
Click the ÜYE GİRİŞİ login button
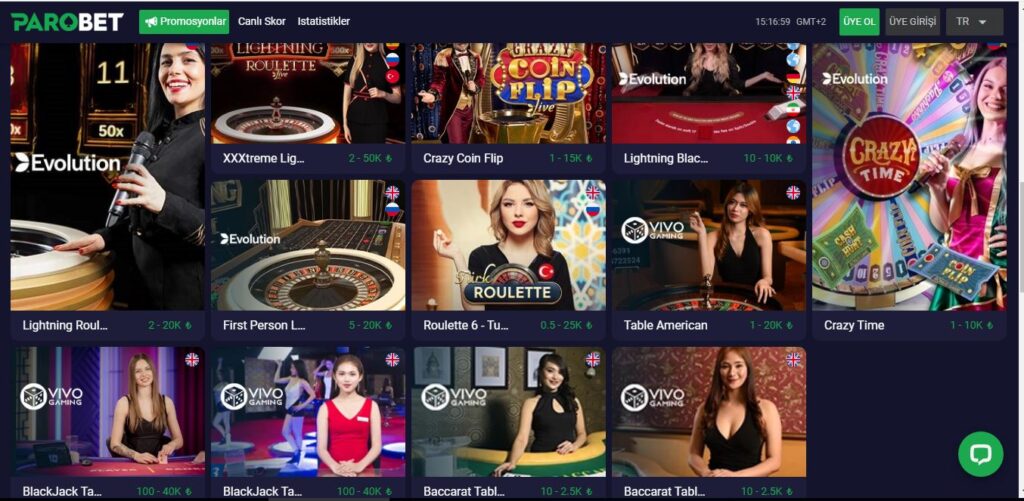[913, 22]
